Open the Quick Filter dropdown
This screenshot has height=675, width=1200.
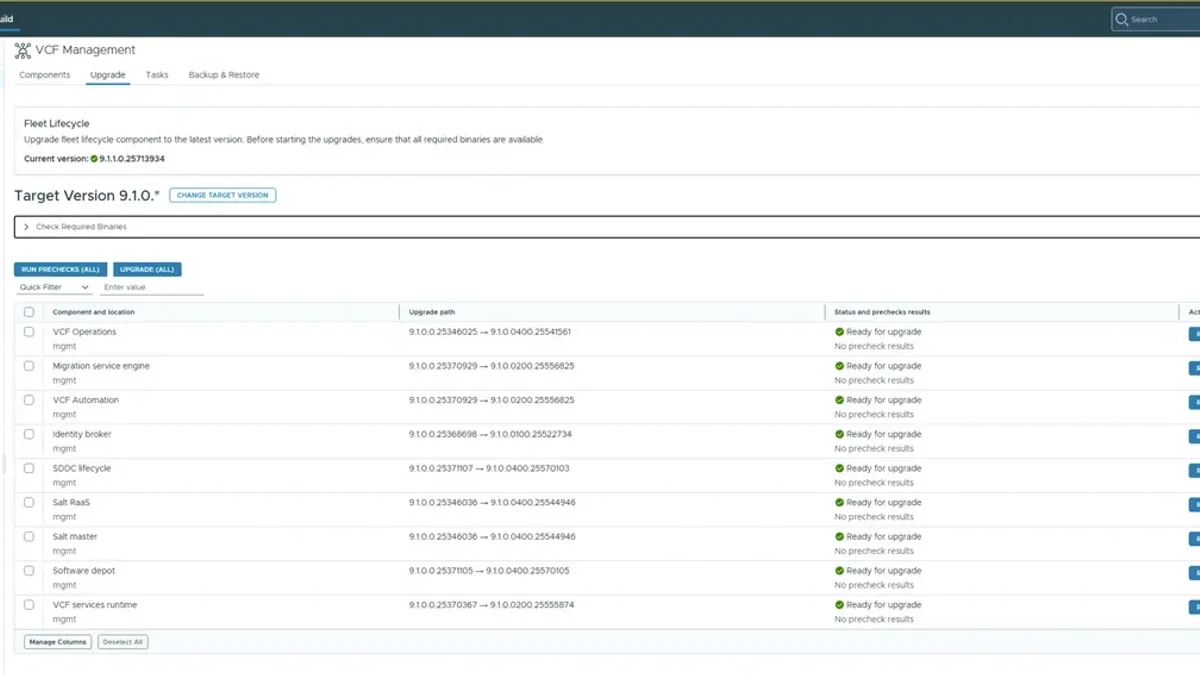click(54, 287)
